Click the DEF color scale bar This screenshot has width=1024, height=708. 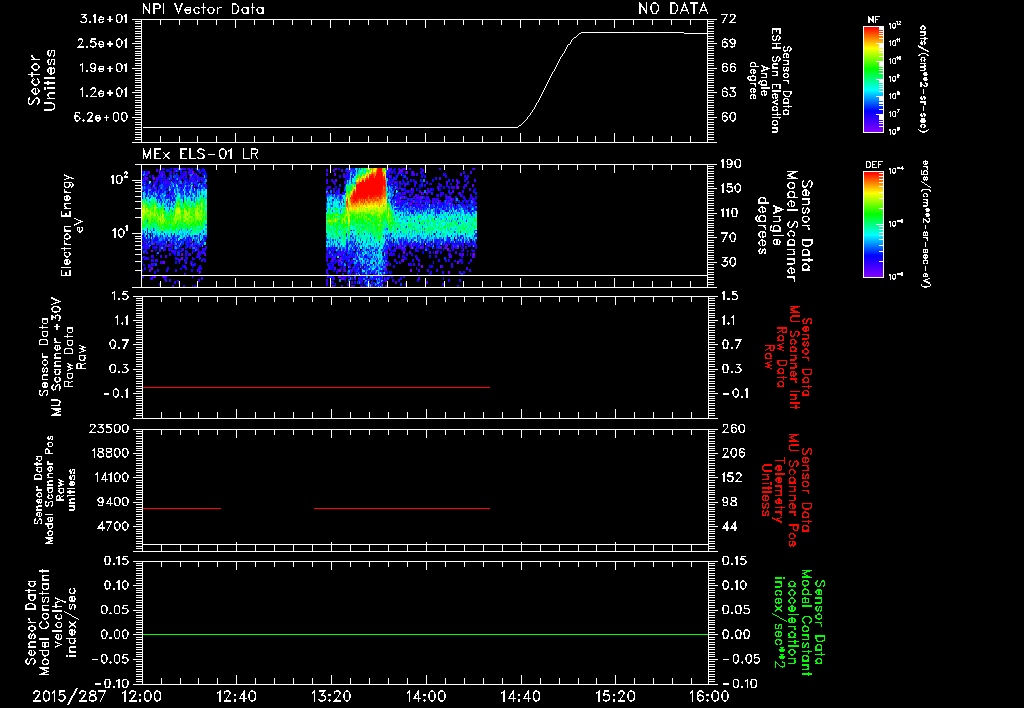tap(873, 223)
